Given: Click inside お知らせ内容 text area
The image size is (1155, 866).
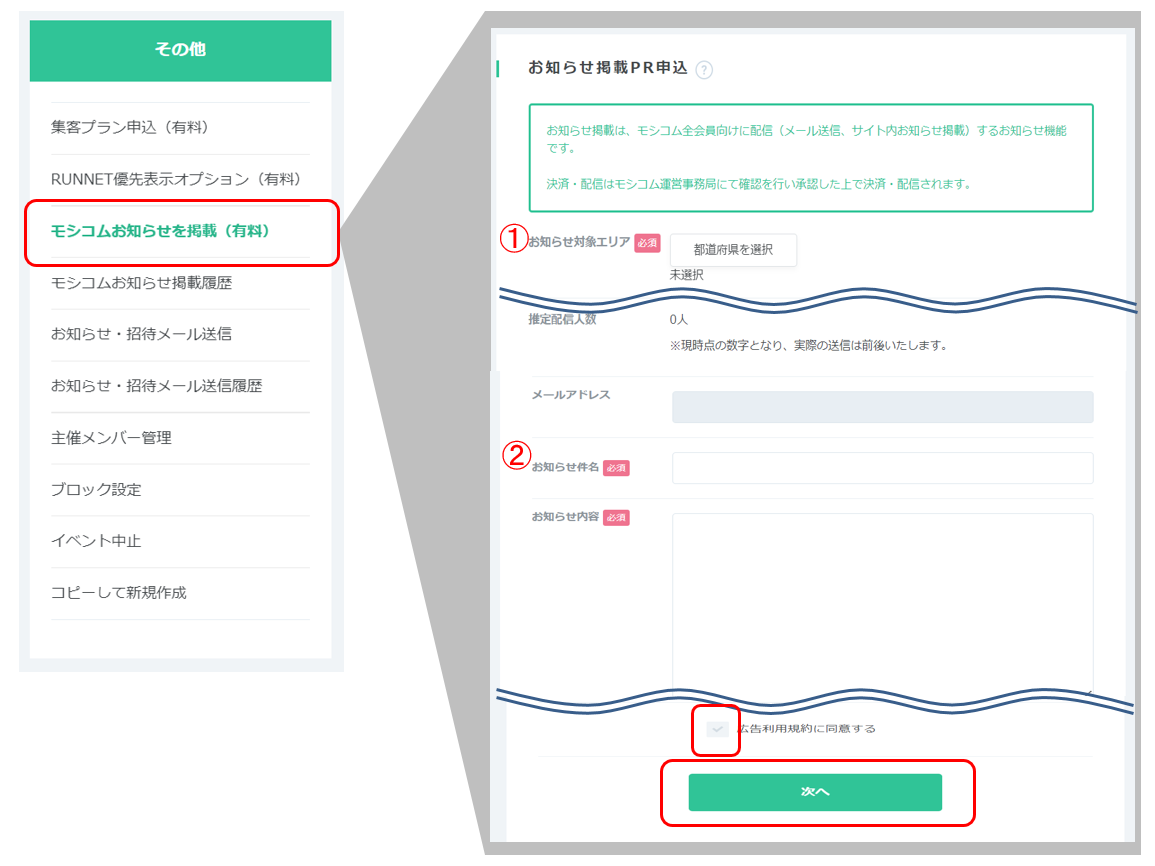Looking at the screenshot, I should tap(882, 604).
